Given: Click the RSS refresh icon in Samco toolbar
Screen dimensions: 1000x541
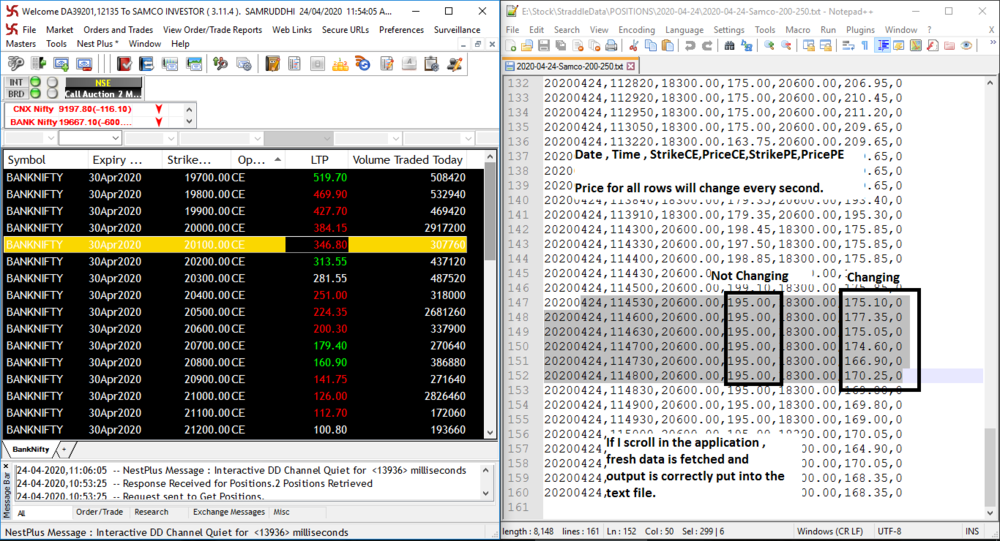Looking at the screenshot, I should coord(363,63).
